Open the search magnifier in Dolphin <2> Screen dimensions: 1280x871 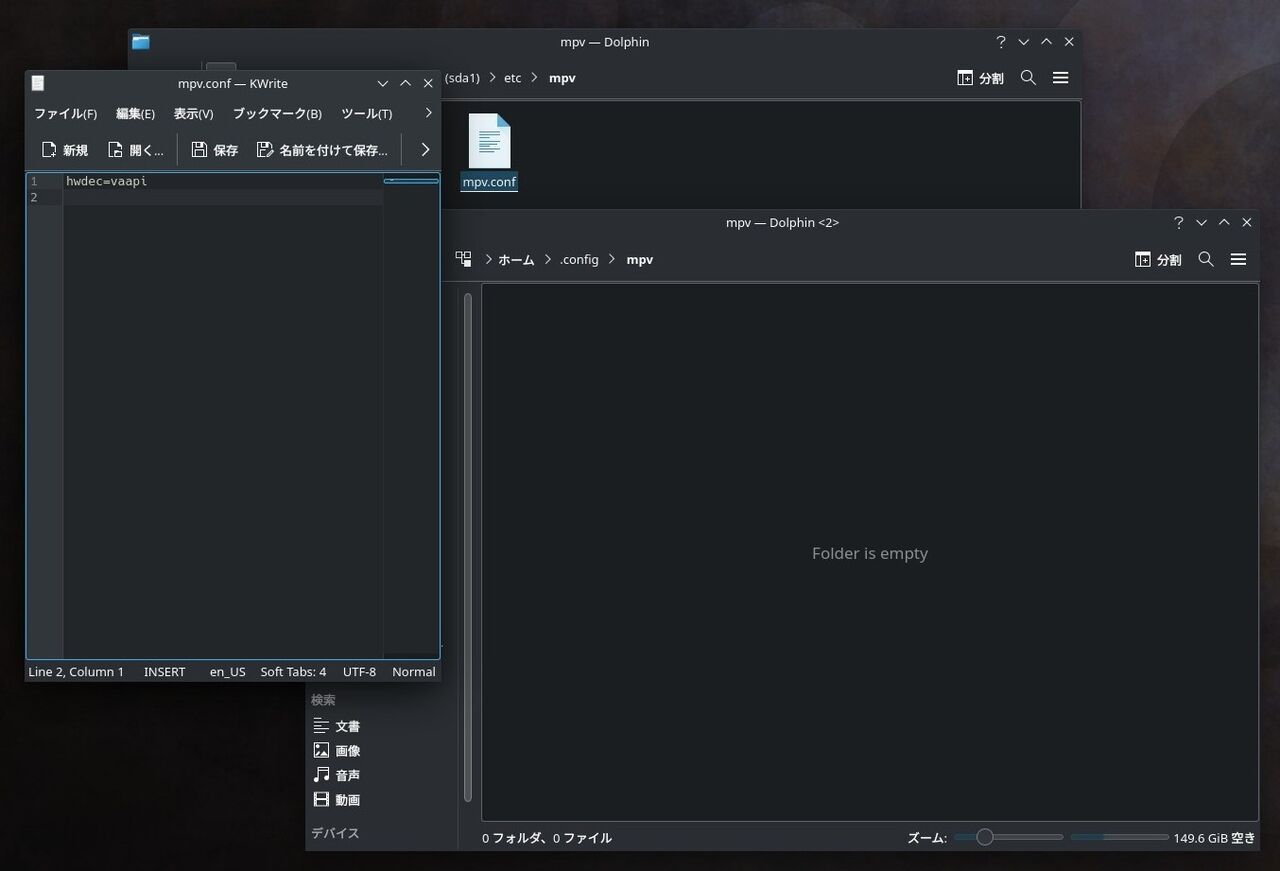[x=1206, y=259]
